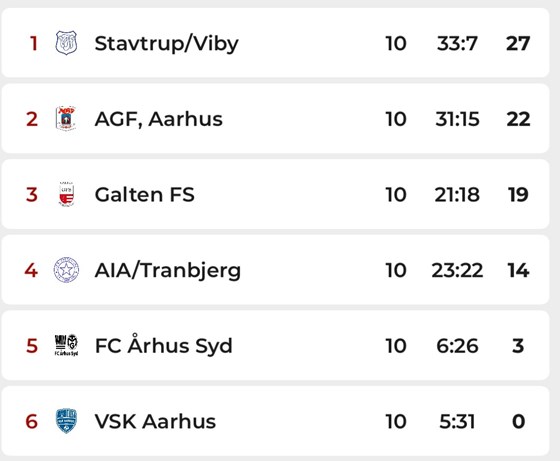Open the AGF, Aarhus team name
Viewport: 560px width, 461px height.
point(159,119)
